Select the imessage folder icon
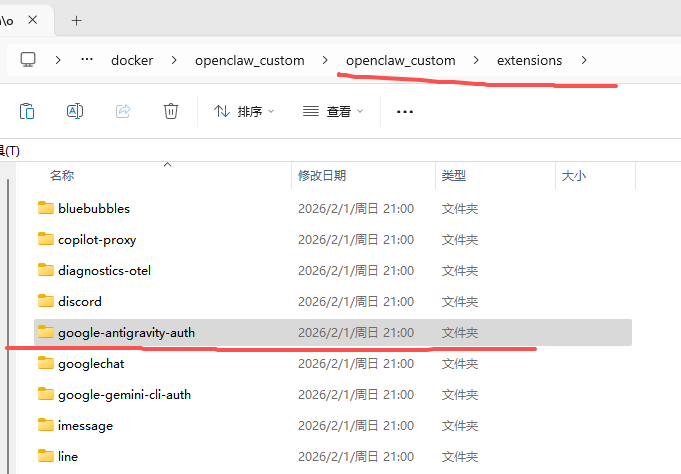This screenshot has width=681, height=474. pyautogui.click(x=46, y=424)
